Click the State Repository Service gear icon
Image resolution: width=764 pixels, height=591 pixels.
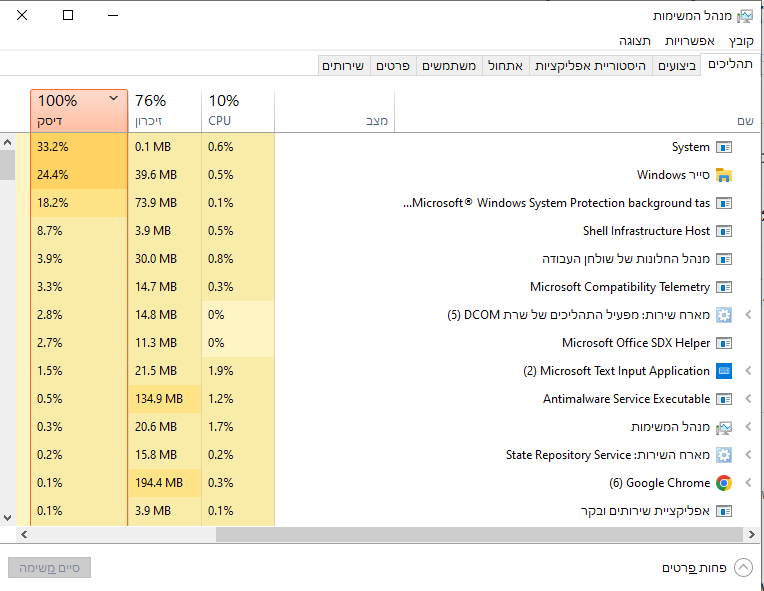click(x=724, y=455)
